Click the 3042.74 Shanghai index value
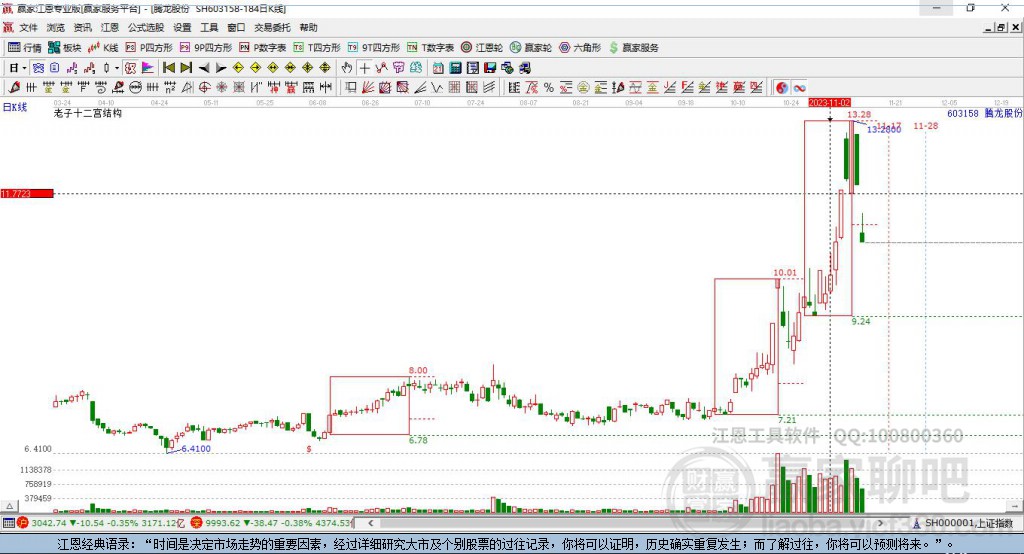Viewport: 1024px width, 554px height. coord(48,523)
